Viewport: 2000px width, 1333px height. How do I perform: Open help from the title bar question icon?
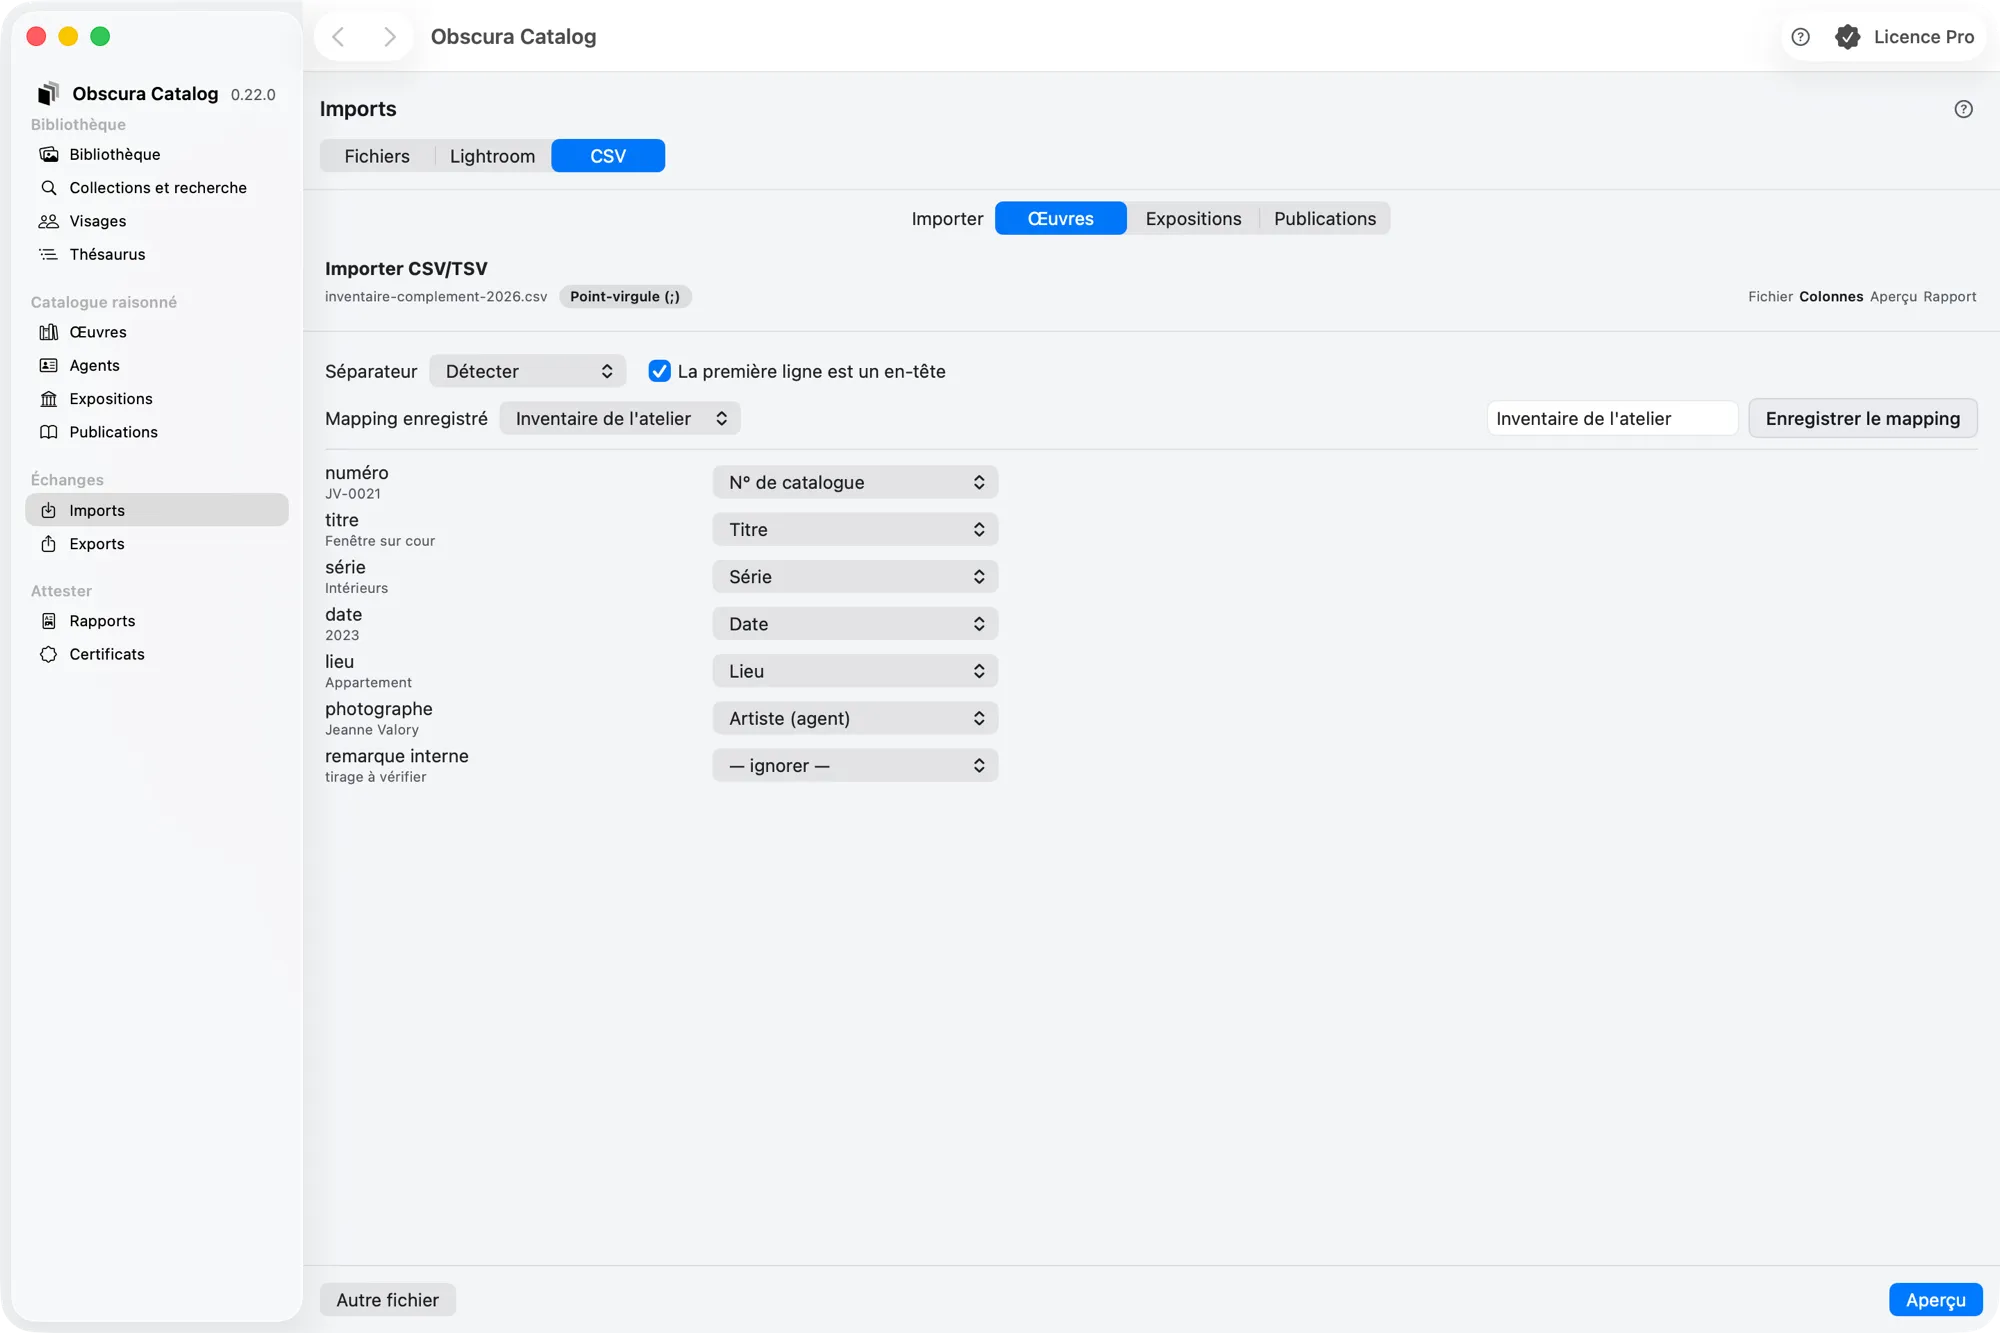pyautogui.click(x=1800, y=37)
